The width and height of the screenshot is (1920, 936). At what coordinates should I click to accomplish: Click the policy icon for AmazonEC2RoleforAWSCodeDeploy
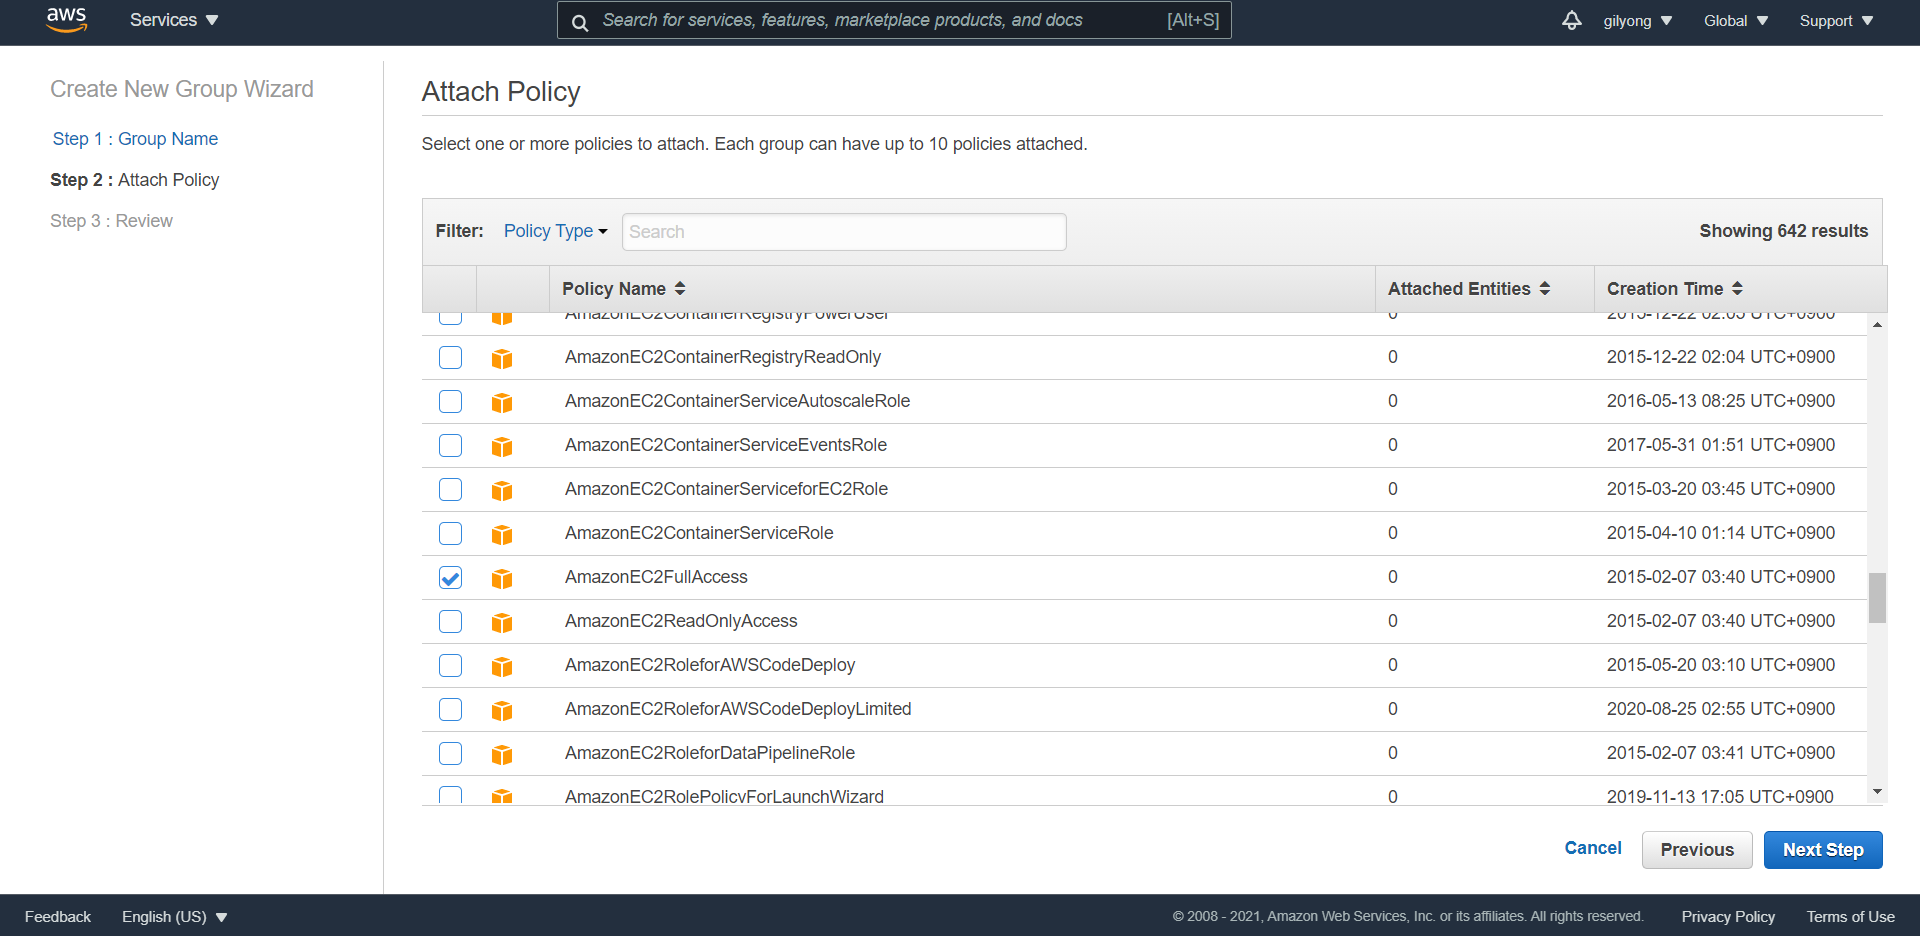(502, 666)
